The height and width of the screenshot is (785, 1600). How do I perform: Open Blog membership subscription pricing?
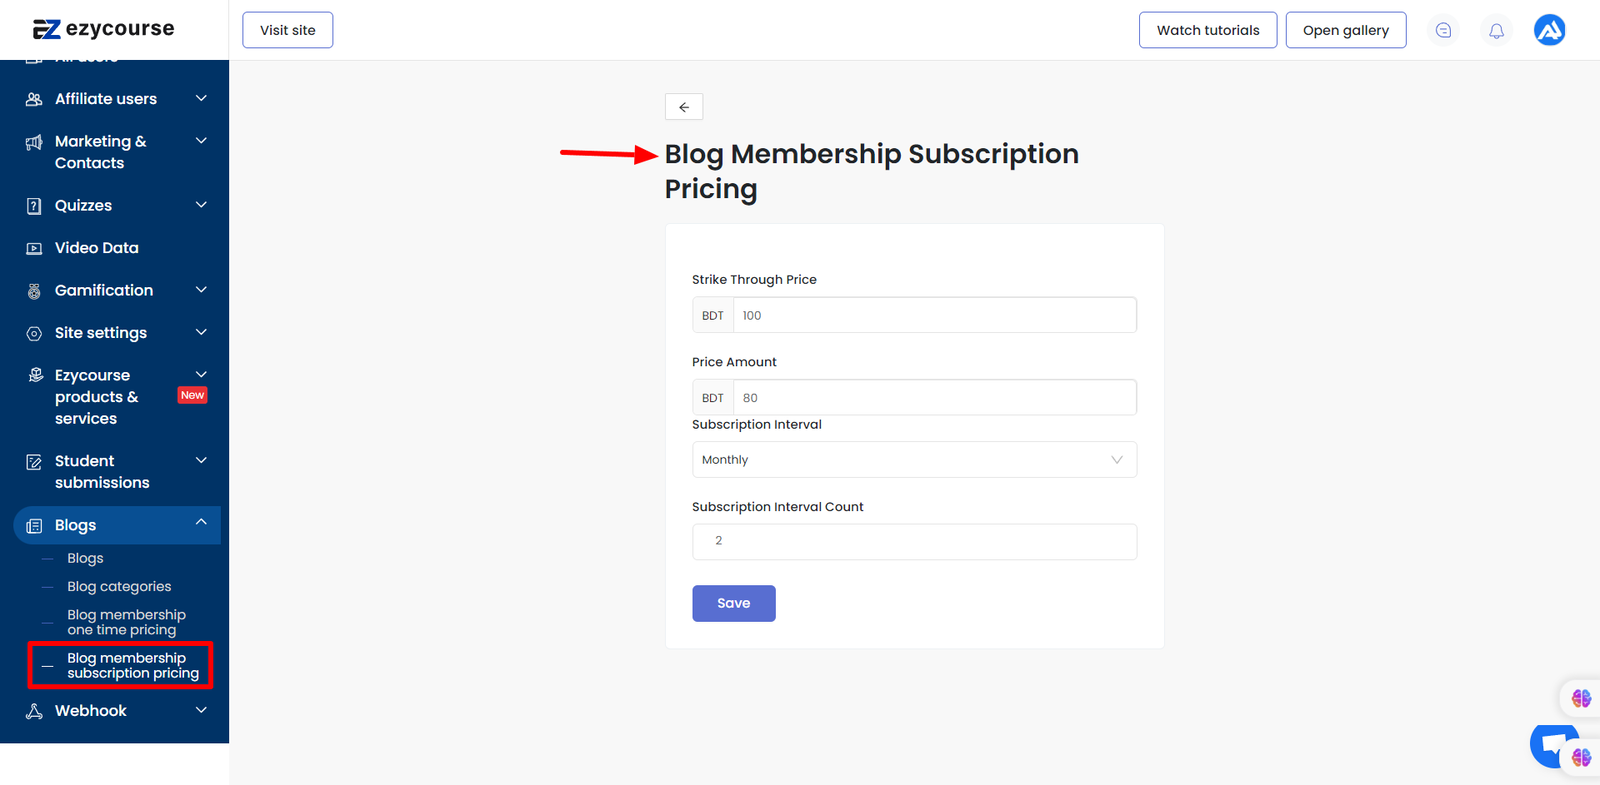coord(132,665)
